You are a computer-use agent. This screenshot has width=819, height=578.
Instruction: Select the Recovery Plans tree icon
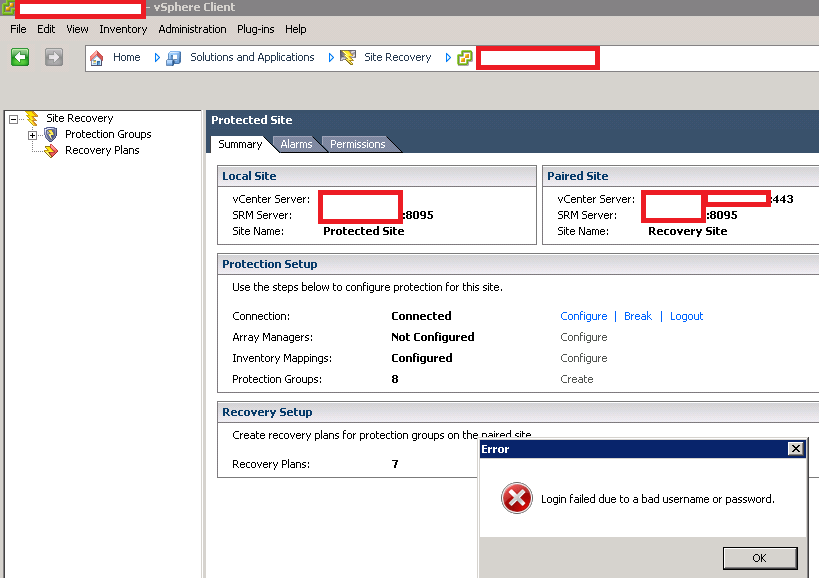(51, 150)
